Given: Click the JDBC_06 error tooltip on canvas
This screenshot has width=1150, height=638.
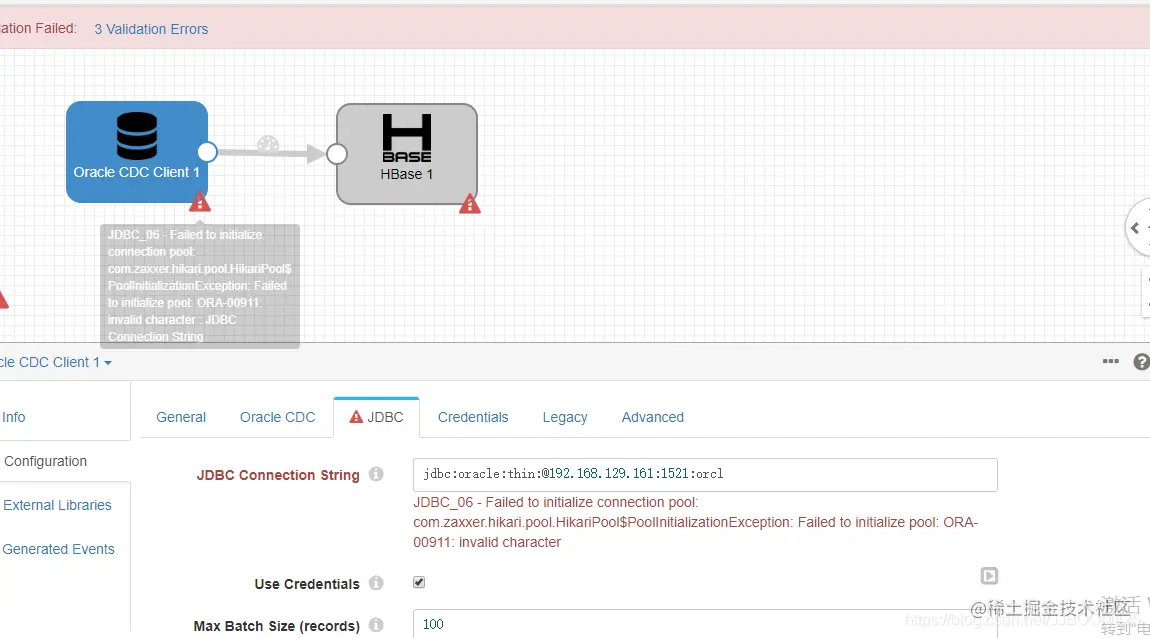Looking at the screenshot, I should point(199,285).
